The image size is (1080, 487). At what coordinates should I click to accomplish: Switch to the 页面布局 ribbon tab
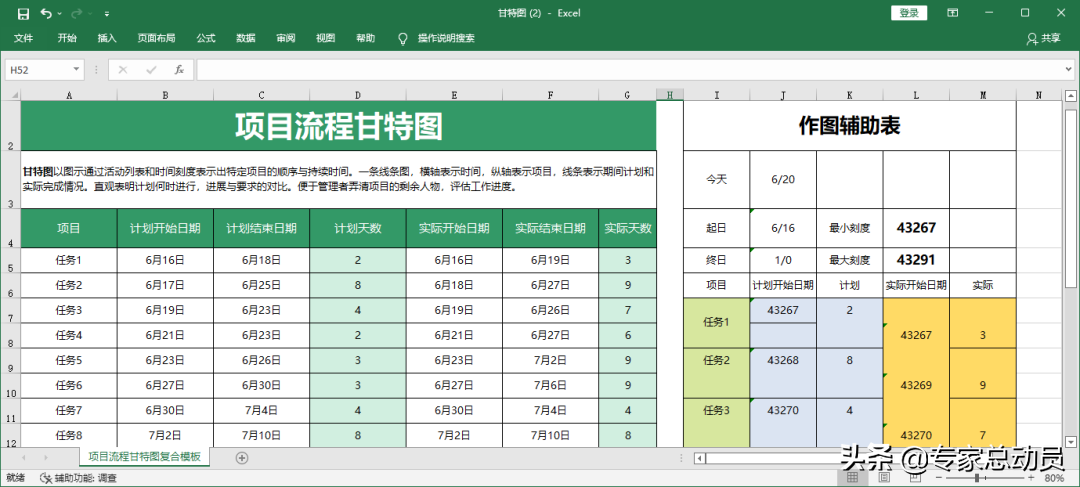click(156, 39)
